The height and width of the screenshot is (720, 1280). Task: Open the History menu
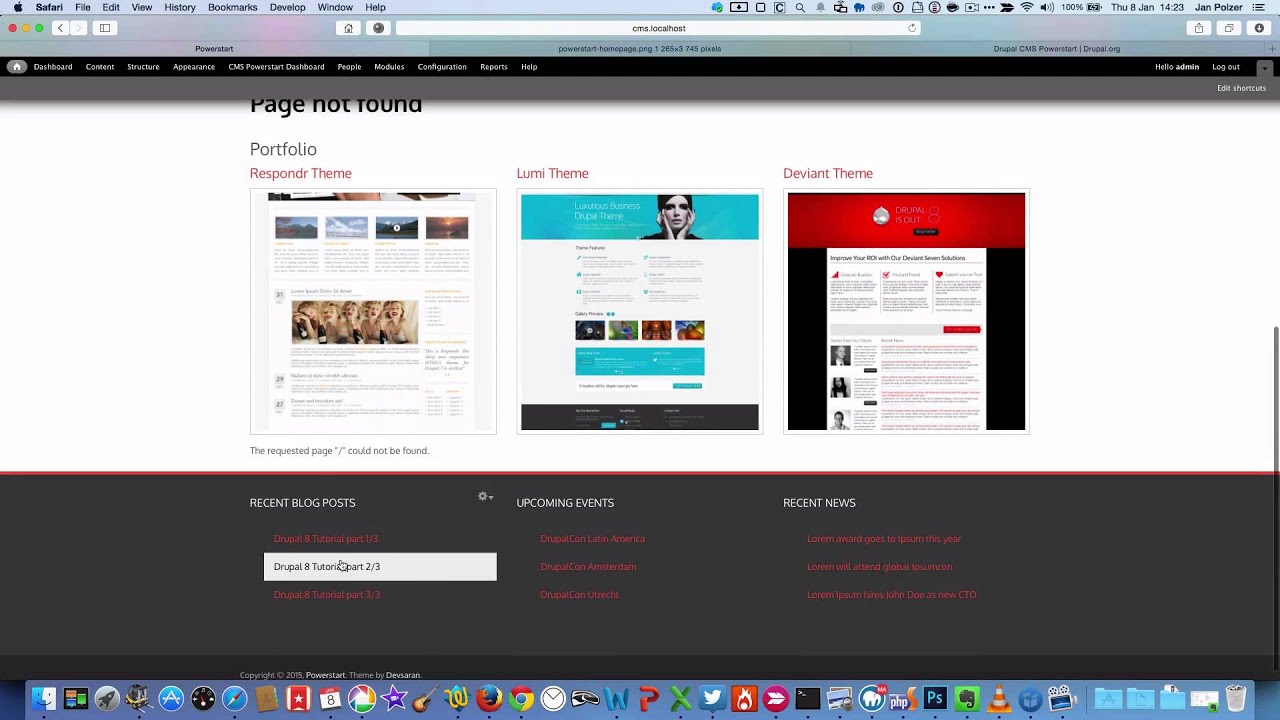point(180,7)
